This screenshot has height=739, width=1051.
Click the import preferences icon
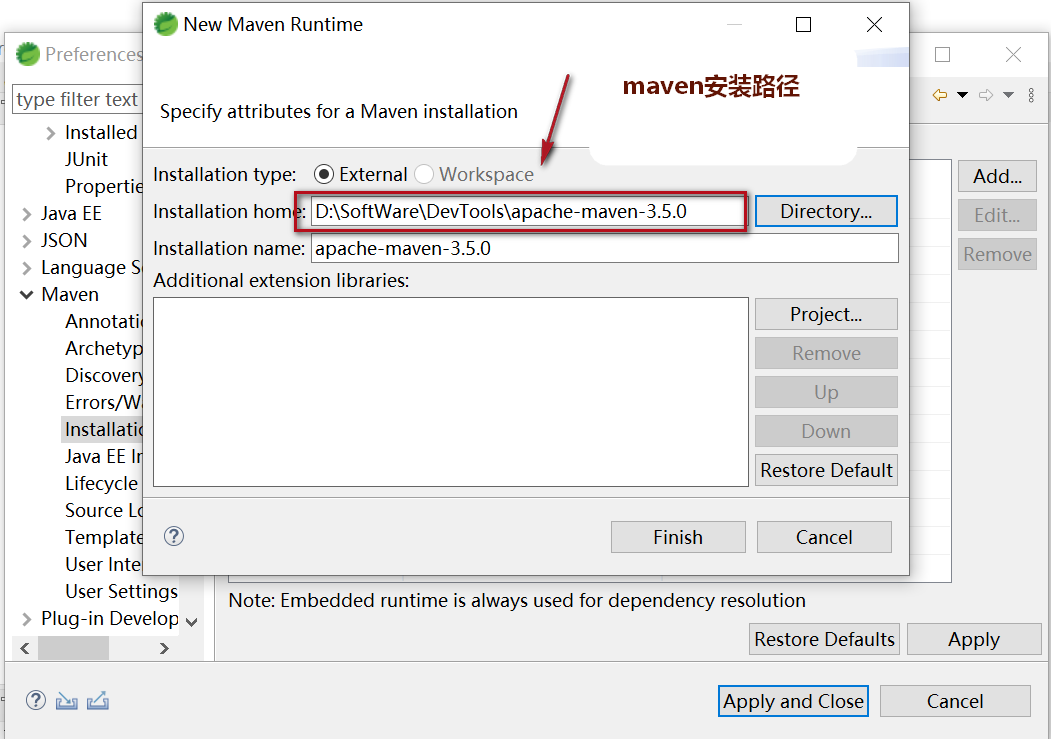click(x=66, y=701)
